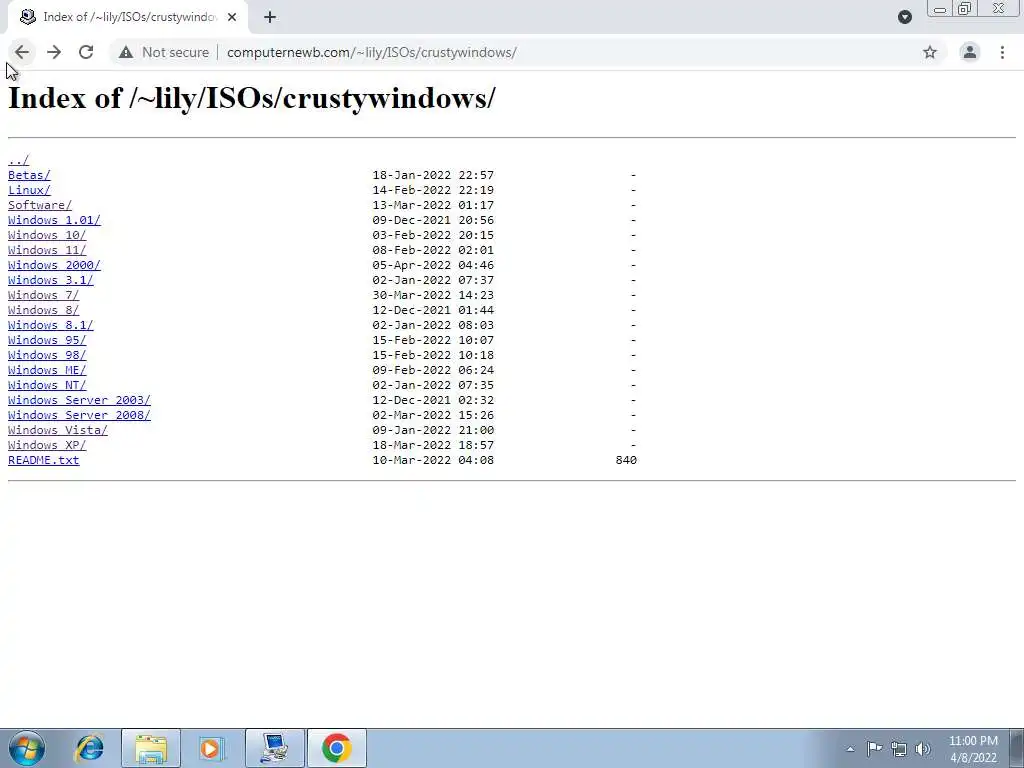The image size is (1024, 768).
Task: Open the Windows 2000/ folder link
Action: point(54,265)
